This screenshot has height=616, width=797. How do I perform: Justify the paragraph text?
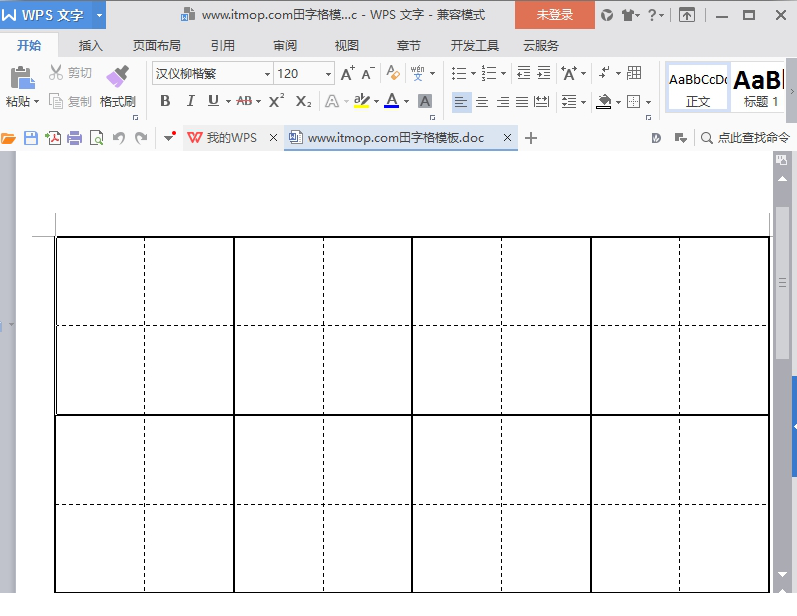(522, 102)
